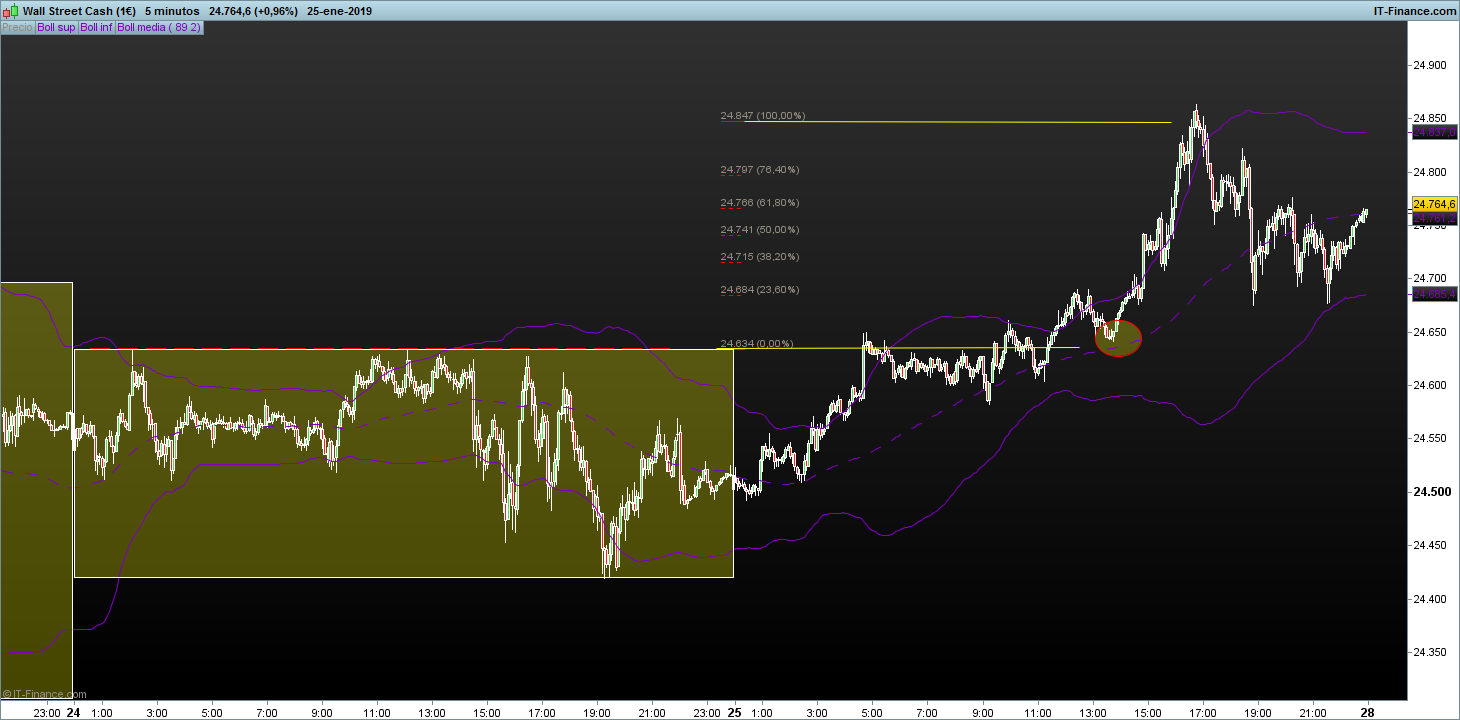The height and width of the screenshot is (720, 1460).
Task: Click the 24.550 price axis label
Action: pyautogui.click(x=1429, y=439)
